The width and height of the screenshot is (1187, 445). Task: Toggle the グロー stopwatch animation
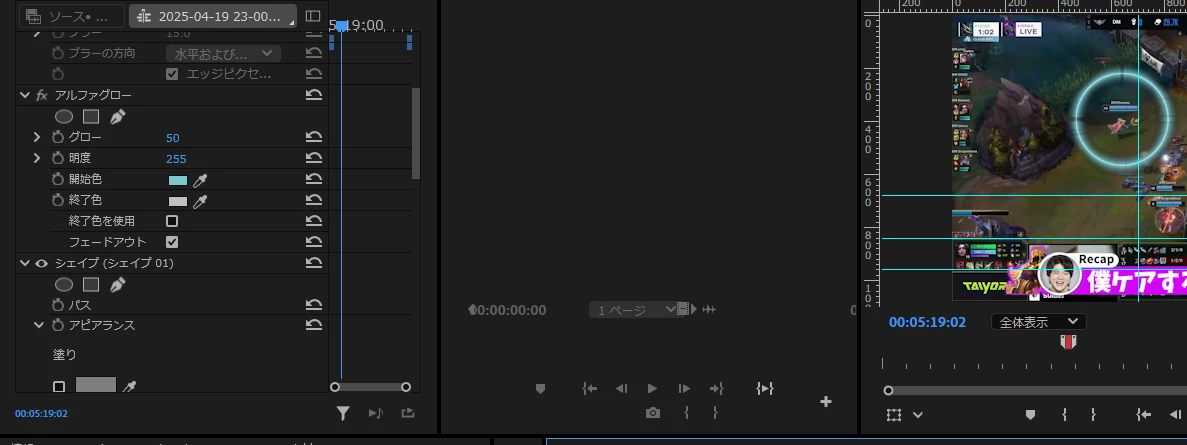coord(58,138)
